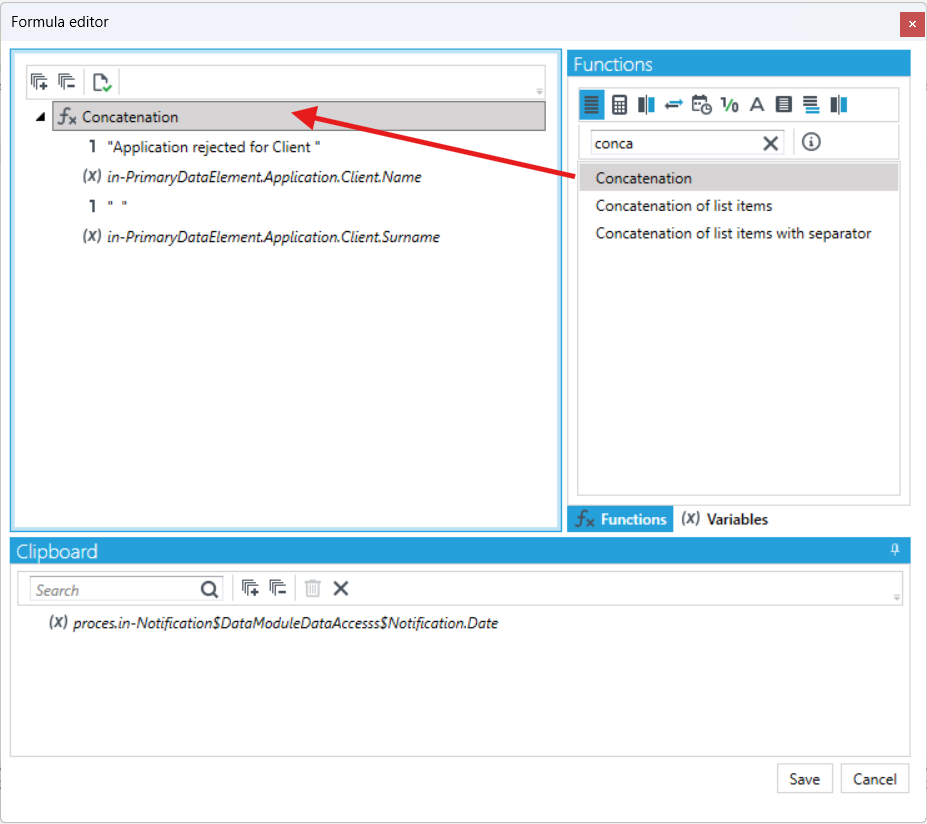This screenshot has width=927, height=824.
Task: Select Concatenation in the functions list
Action: click(738, 178)
